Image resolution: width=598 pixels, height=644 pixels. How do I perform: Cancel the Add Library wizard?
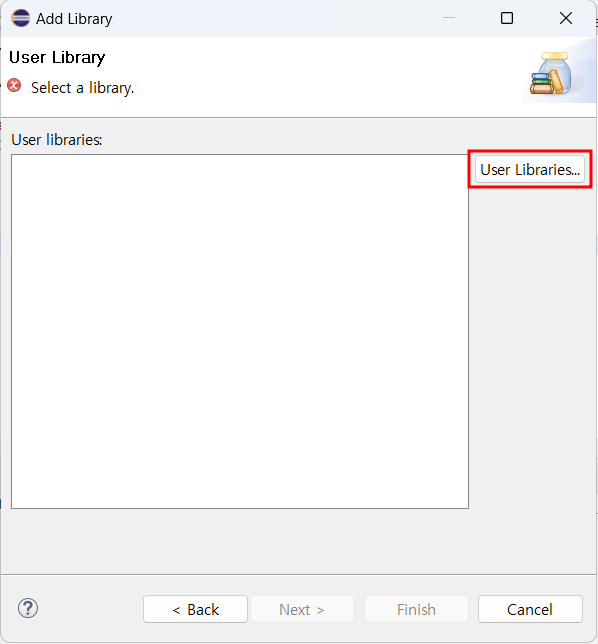click(x=530, y=609)
